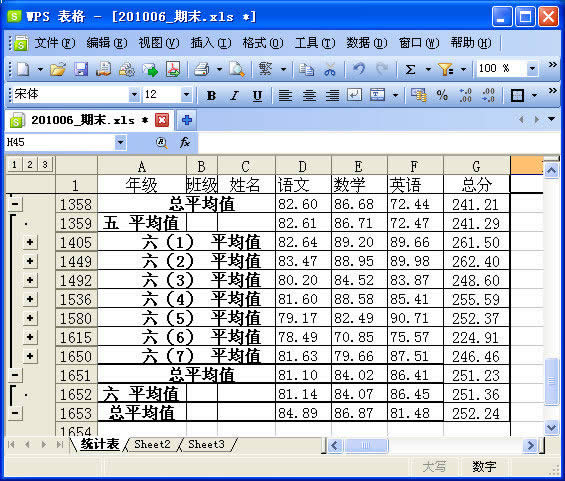
Task: Click the AutoSum sigma icon
Action: point(410,69)
